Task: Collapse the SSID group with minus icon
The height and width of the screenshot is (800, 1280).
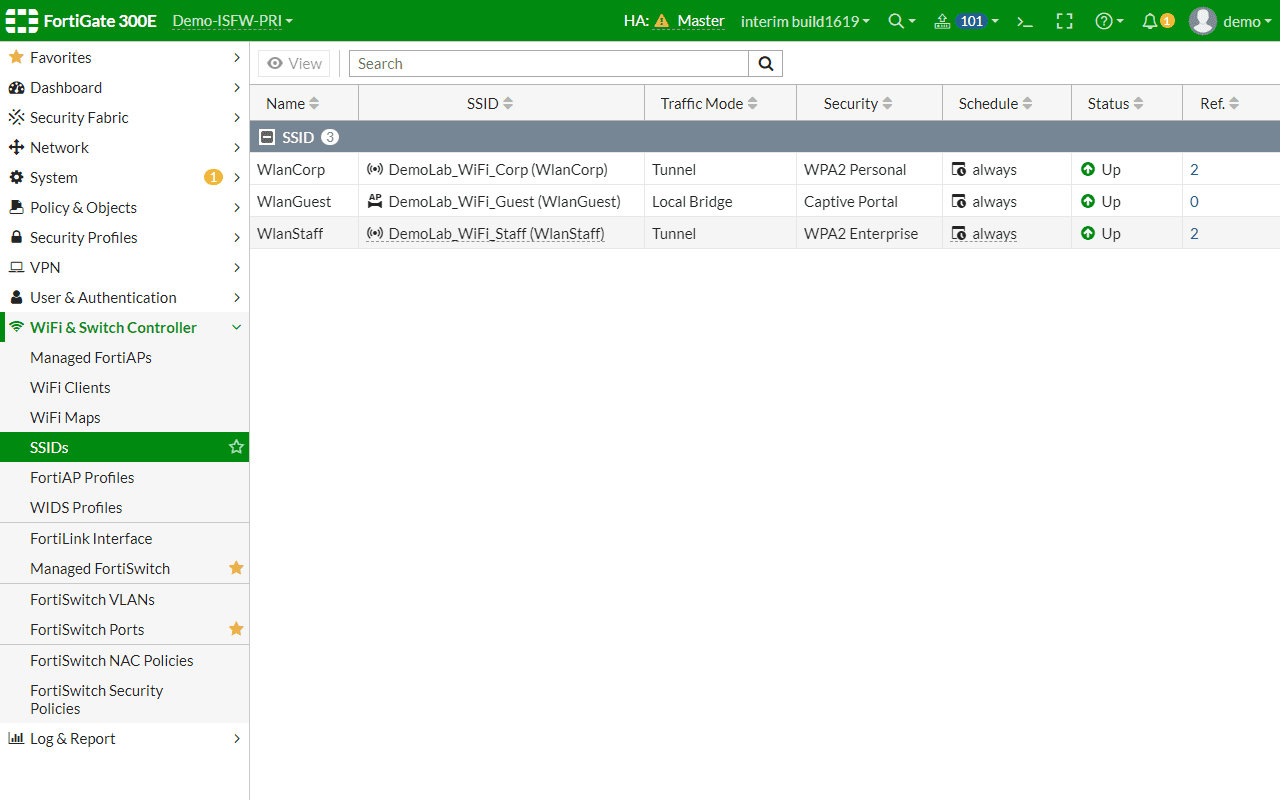Action: tap(267, 137)
